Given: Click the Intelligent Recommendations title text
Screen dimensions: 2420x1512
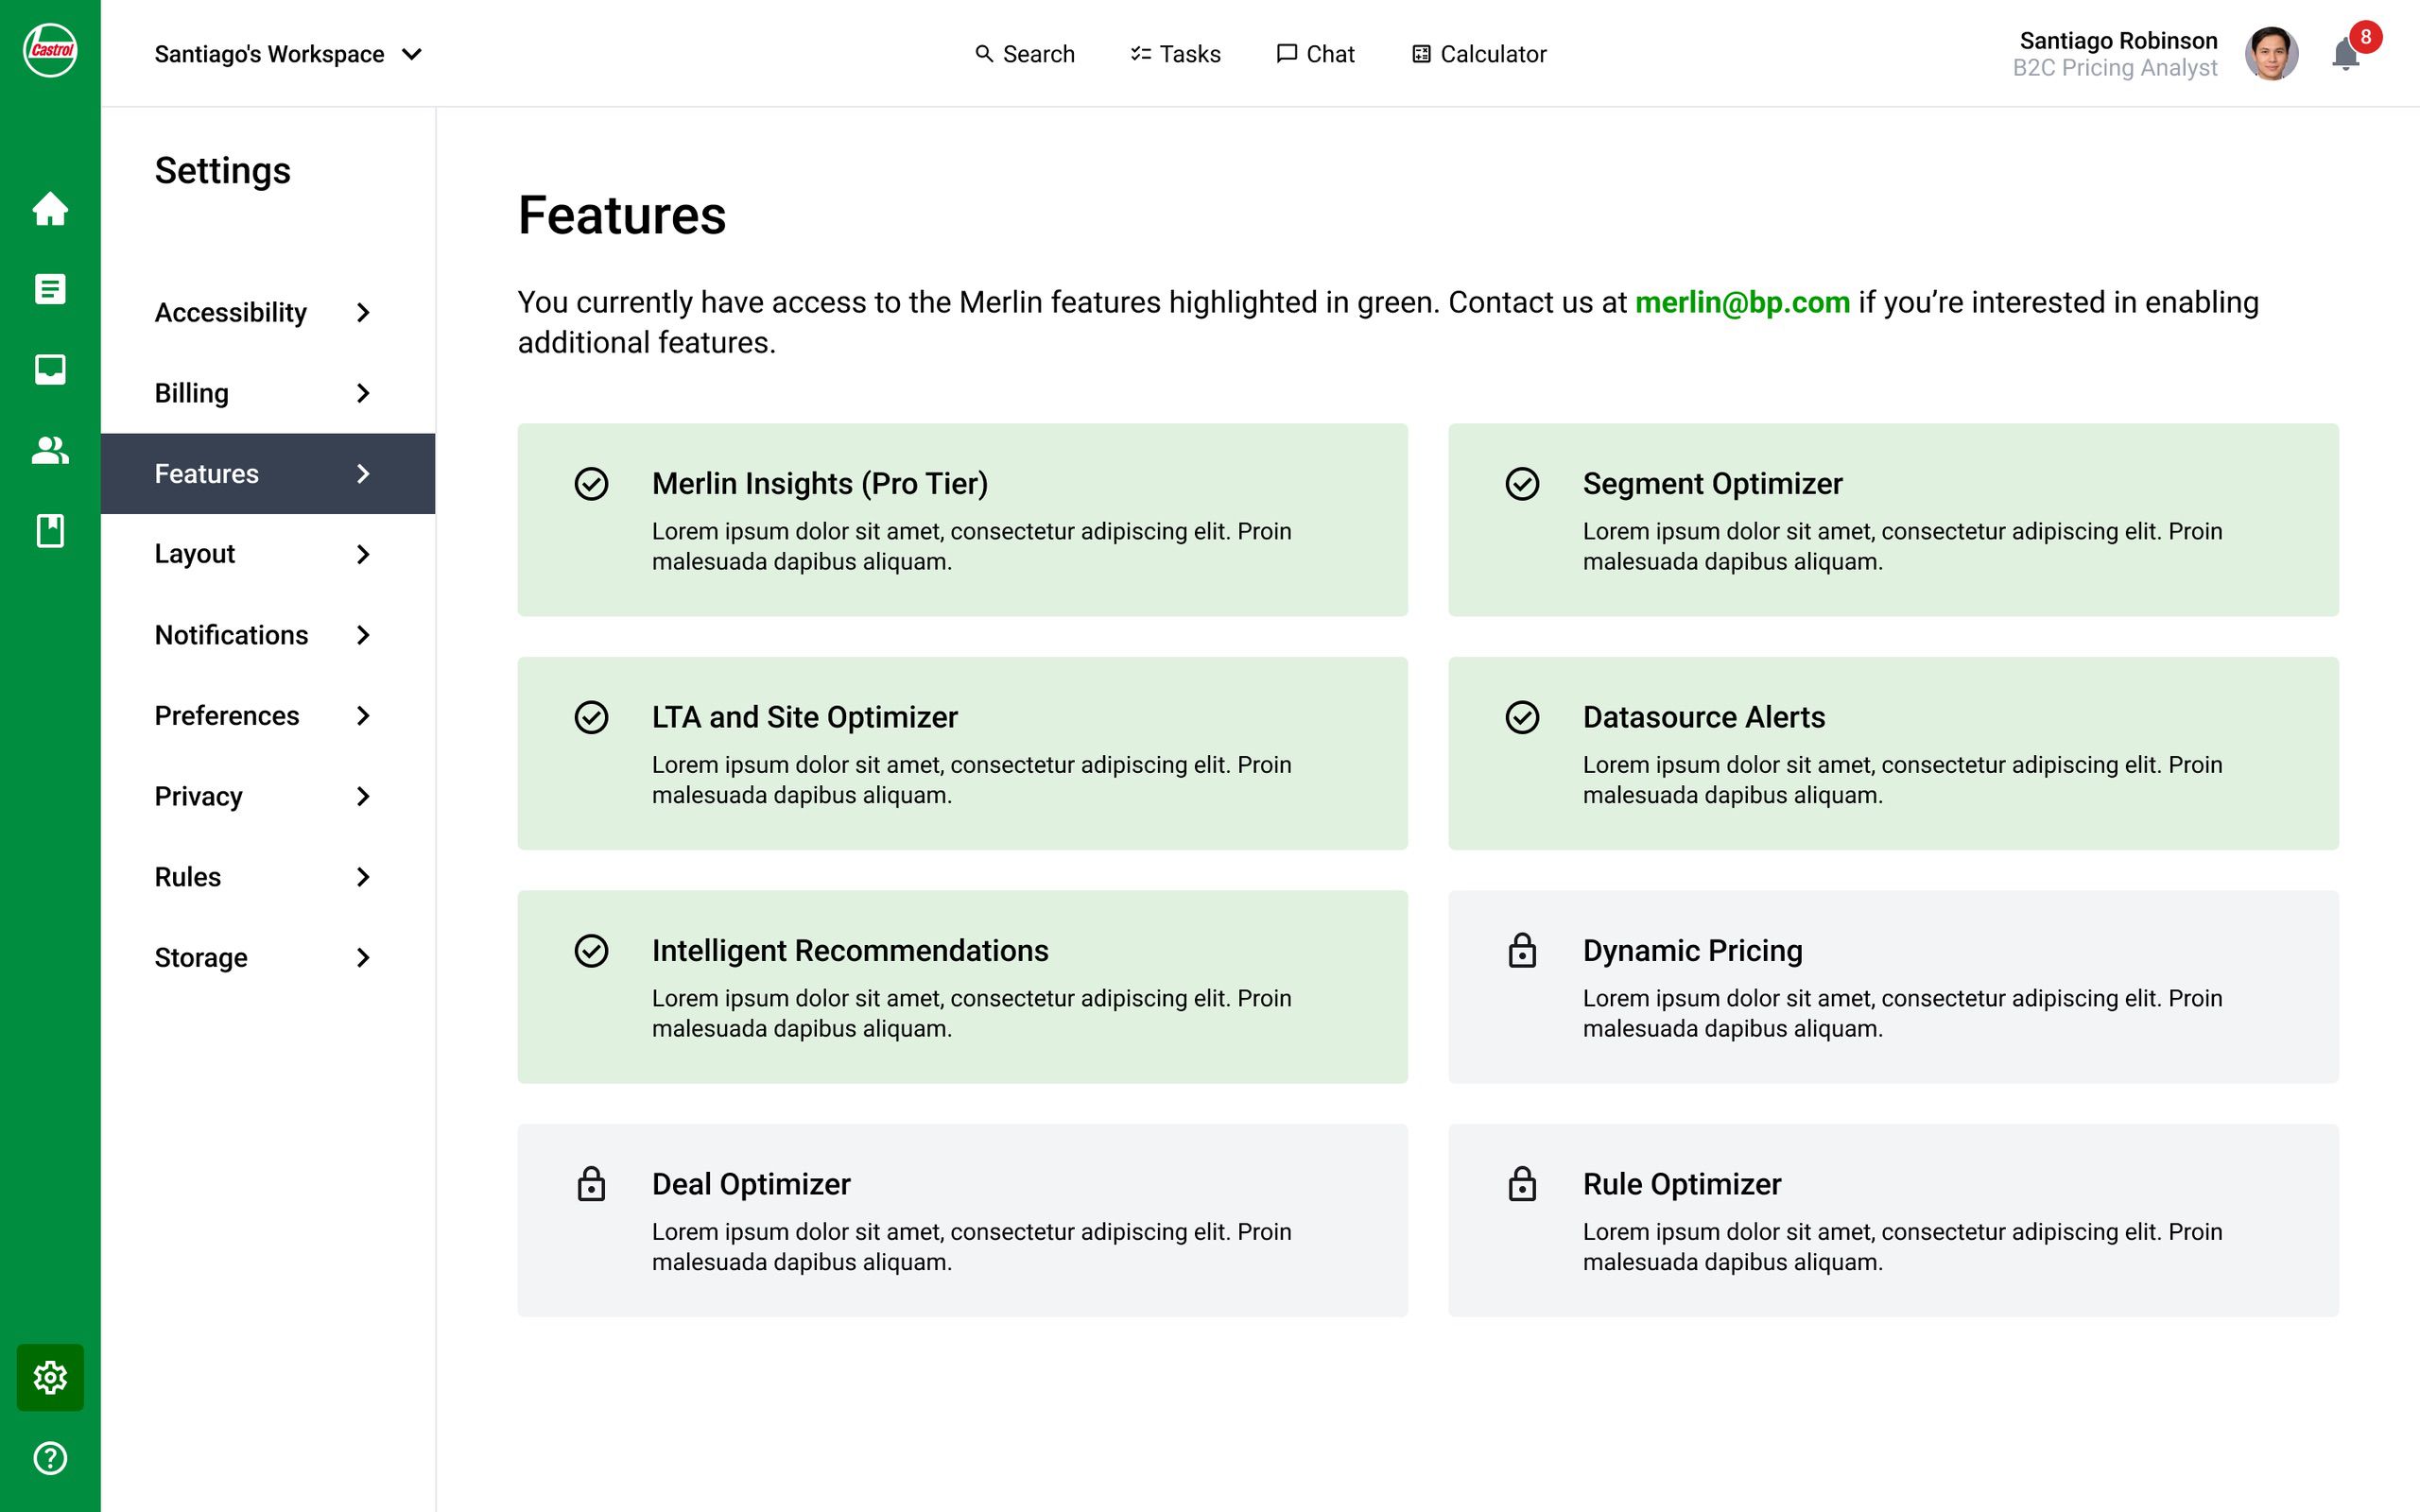Looking at the screenshot, I should [850, 950].
